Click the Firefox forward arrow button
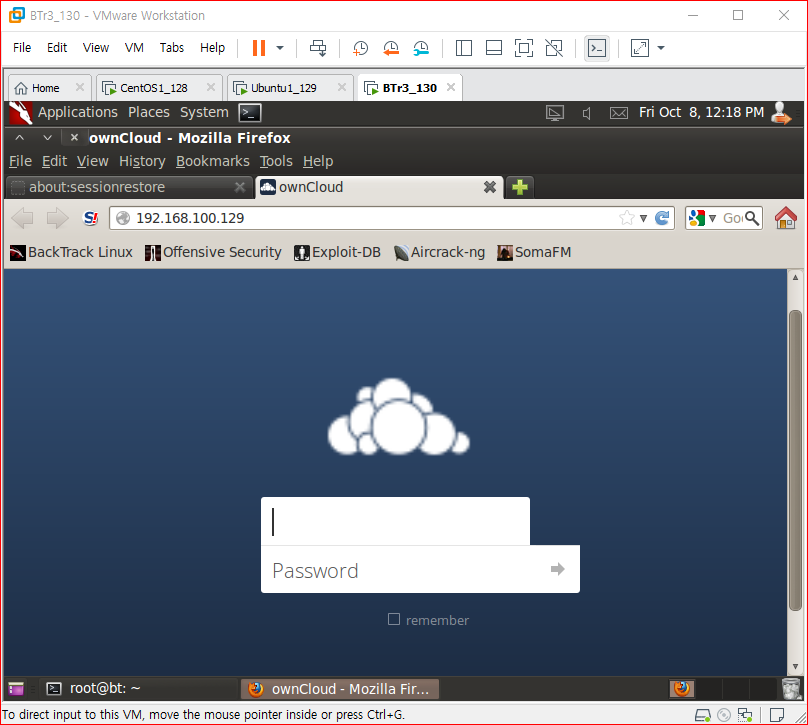The image size is (808, 725). 57,218
